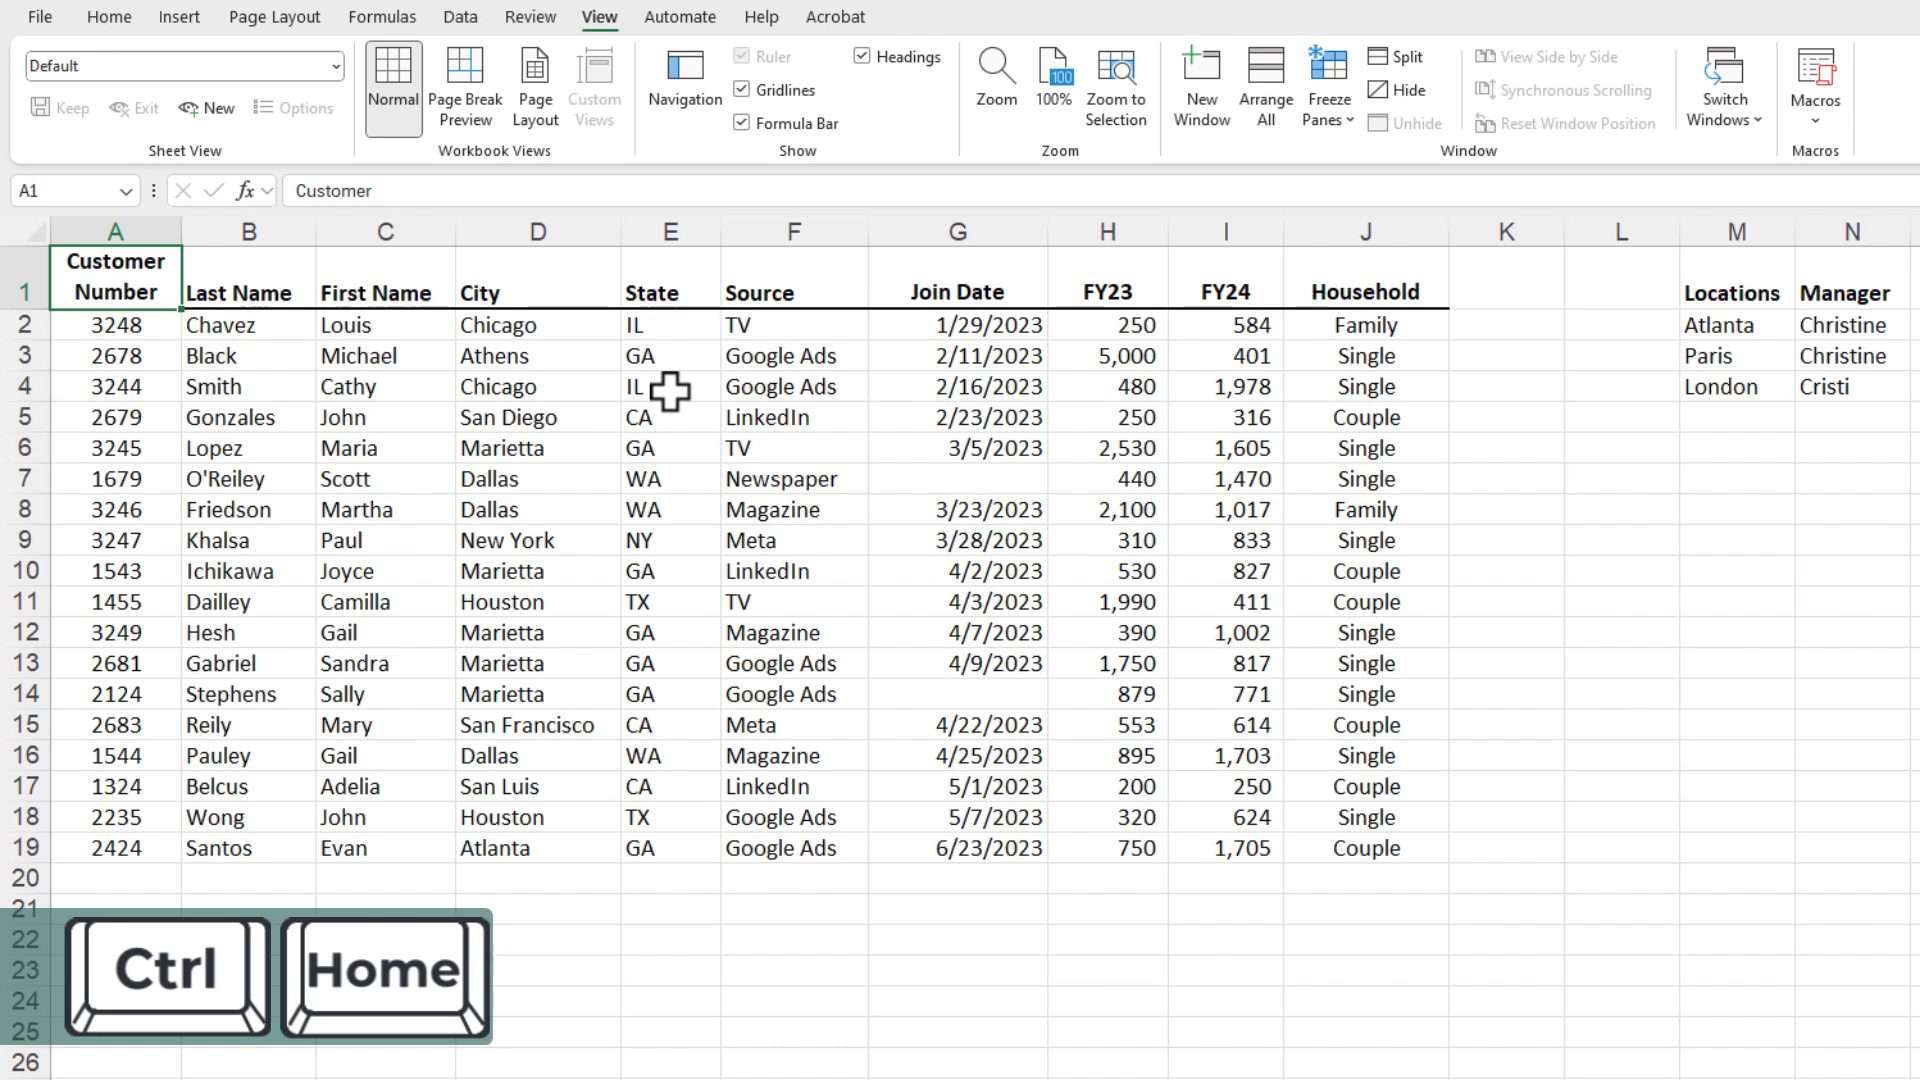Open the Formulas ribbon tab
Image resolution: width=1920 pixels, height=1080 pixels.
pyautogui.click(x=382, y=17)
